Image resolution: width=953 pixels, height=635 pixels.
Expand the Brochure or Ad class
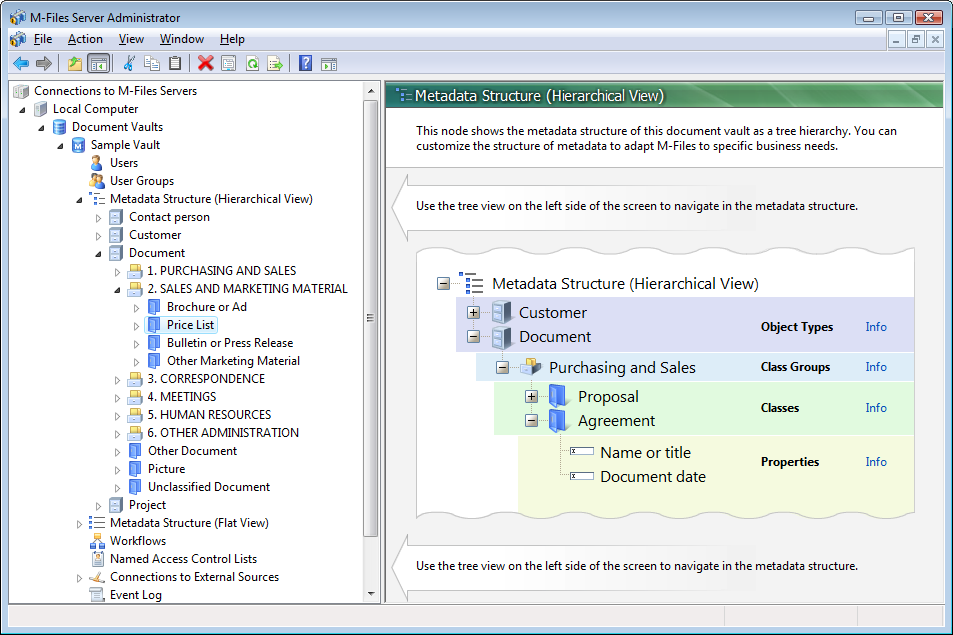[136, 307]
